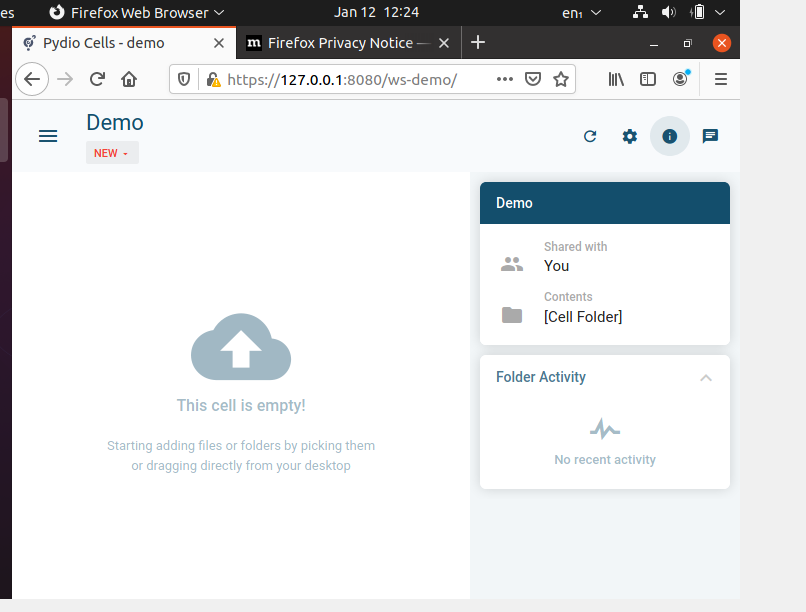Screen dimensions: 806x612
Task: Click the 'No recent activity' text
Action: [605, 459]
